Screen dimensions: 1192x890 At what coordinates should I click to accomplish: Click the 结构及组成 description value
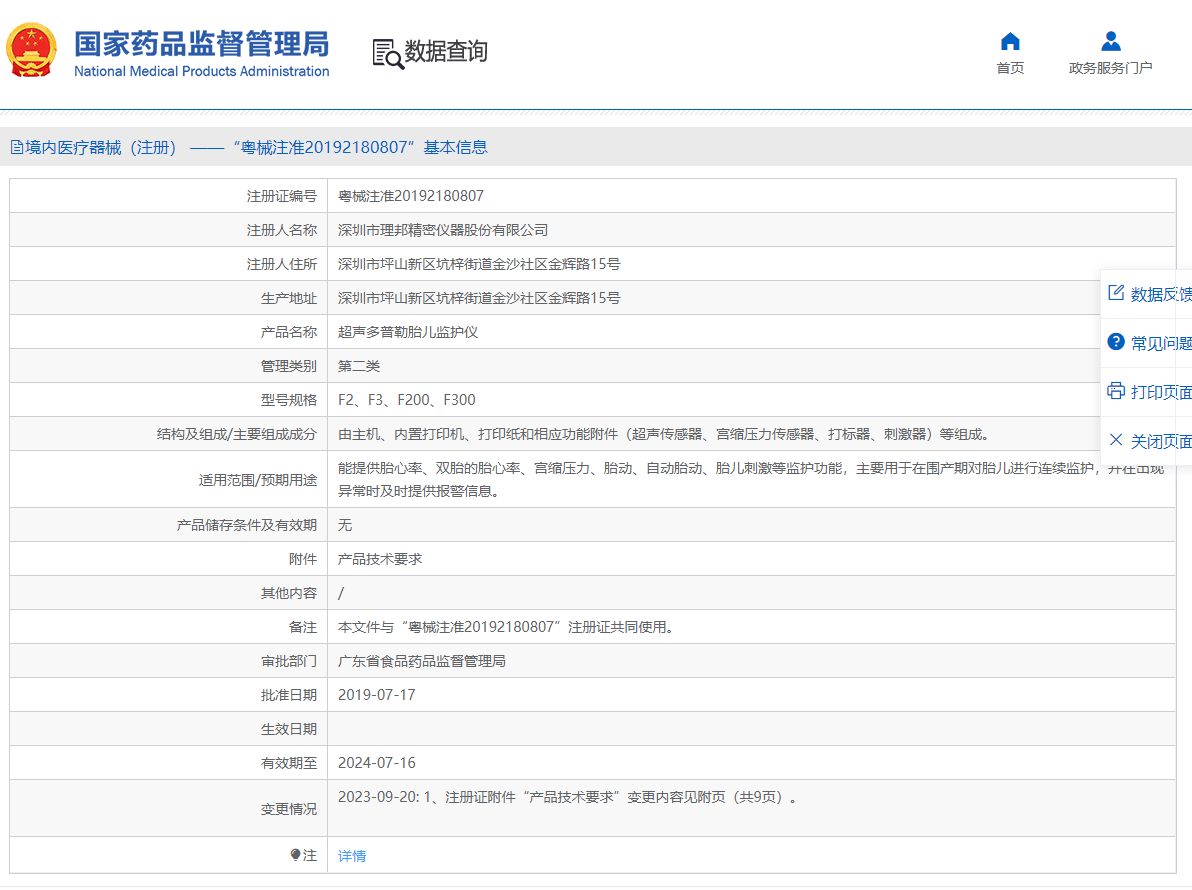click(664, 434)
